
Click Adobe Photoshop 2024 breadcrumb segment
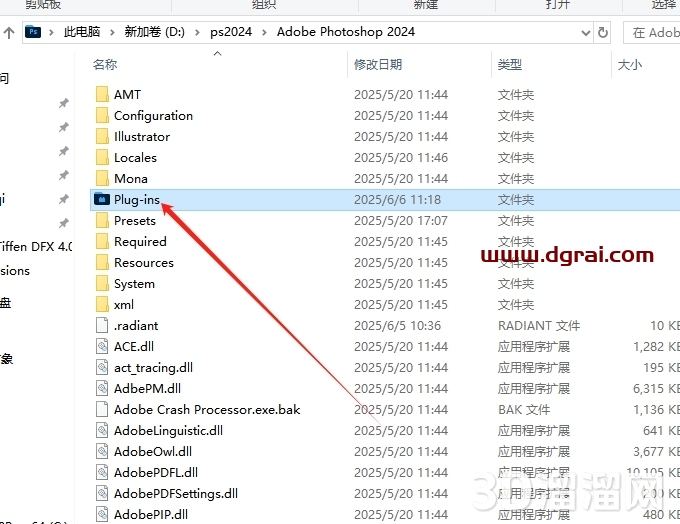click(x=346, y=32)
